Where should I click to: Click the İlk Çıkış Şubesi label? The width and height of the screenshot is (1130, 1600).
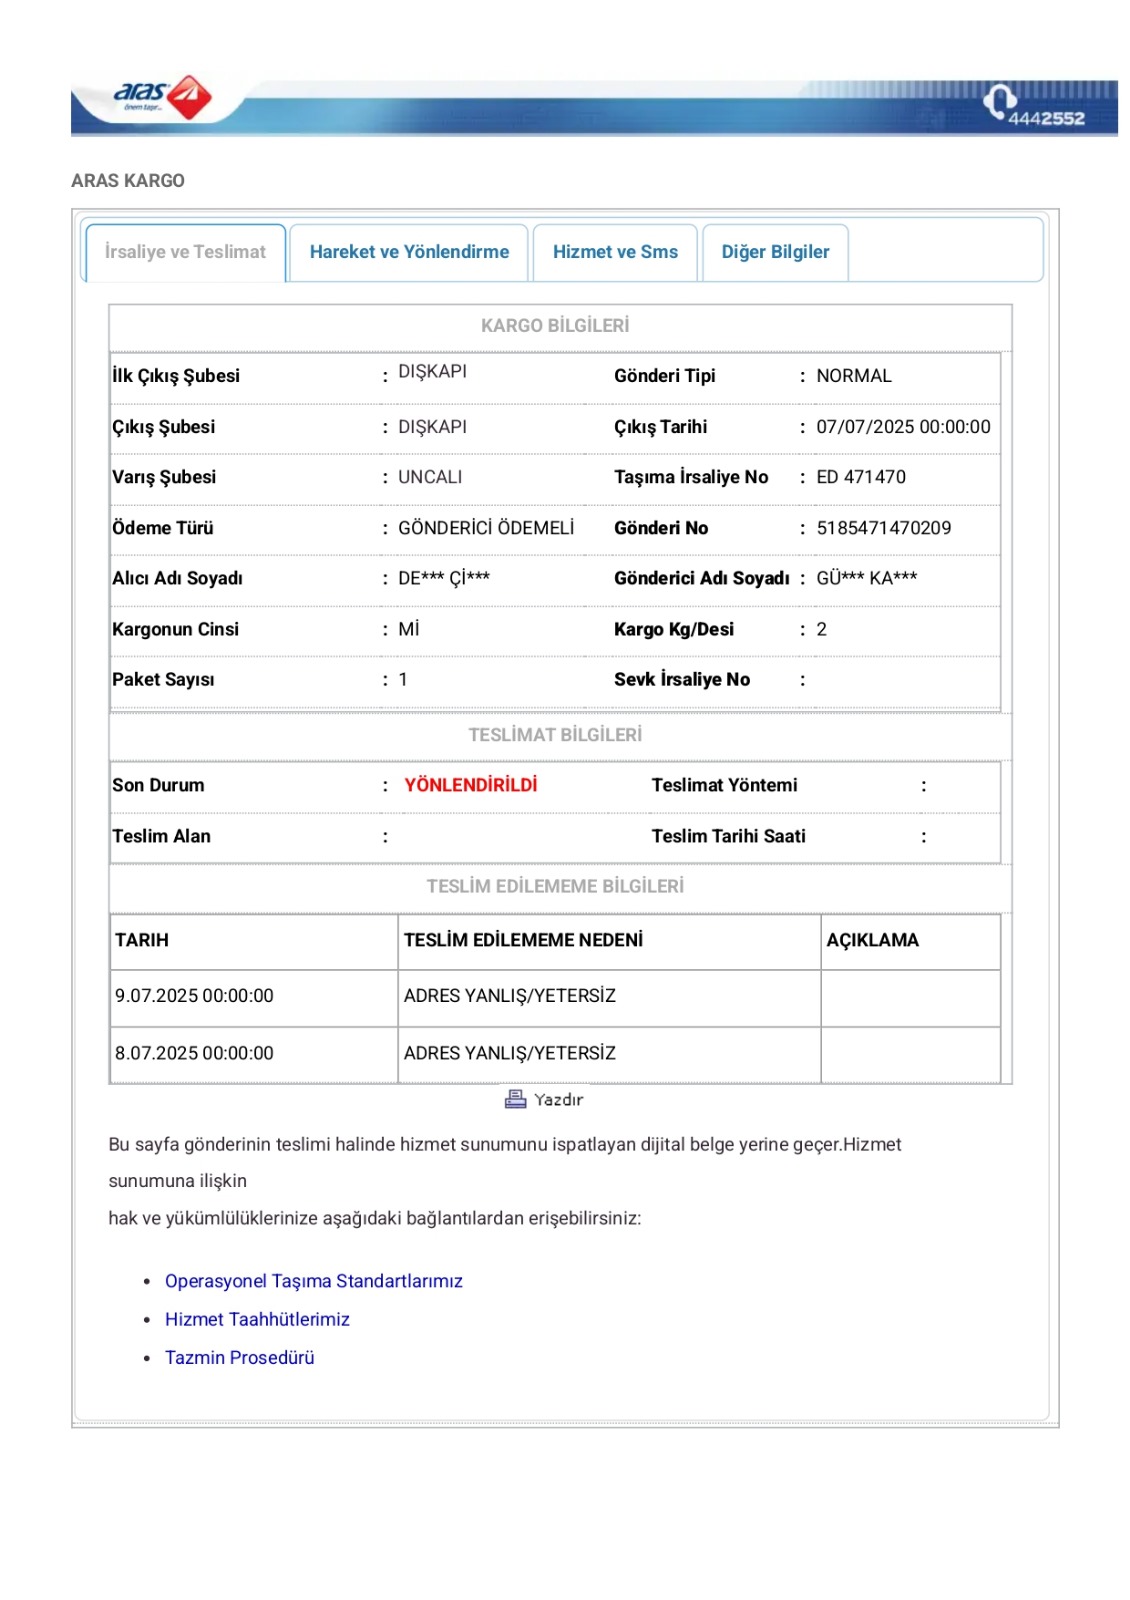point(176,376)
